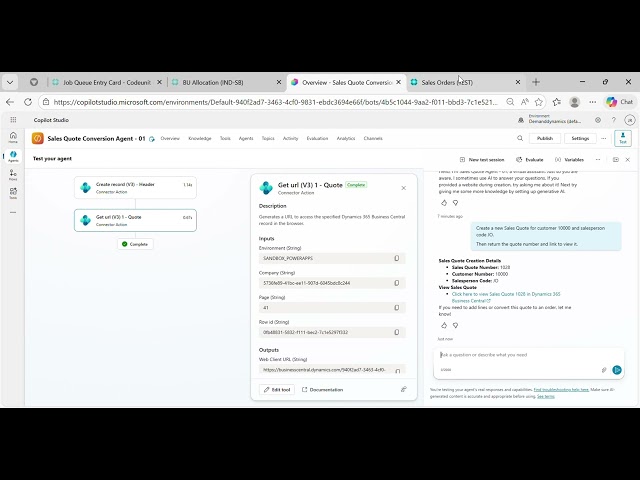Image resolution: width=640 pixels, height=480 pixels.
Task: Thumbs down the greeting message
Action: point(456,202)
